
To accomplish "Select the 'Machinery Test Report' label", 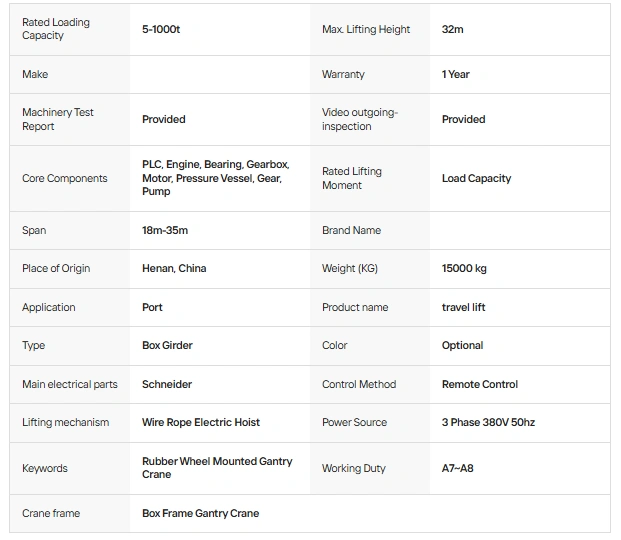I will tap(58, 119).
